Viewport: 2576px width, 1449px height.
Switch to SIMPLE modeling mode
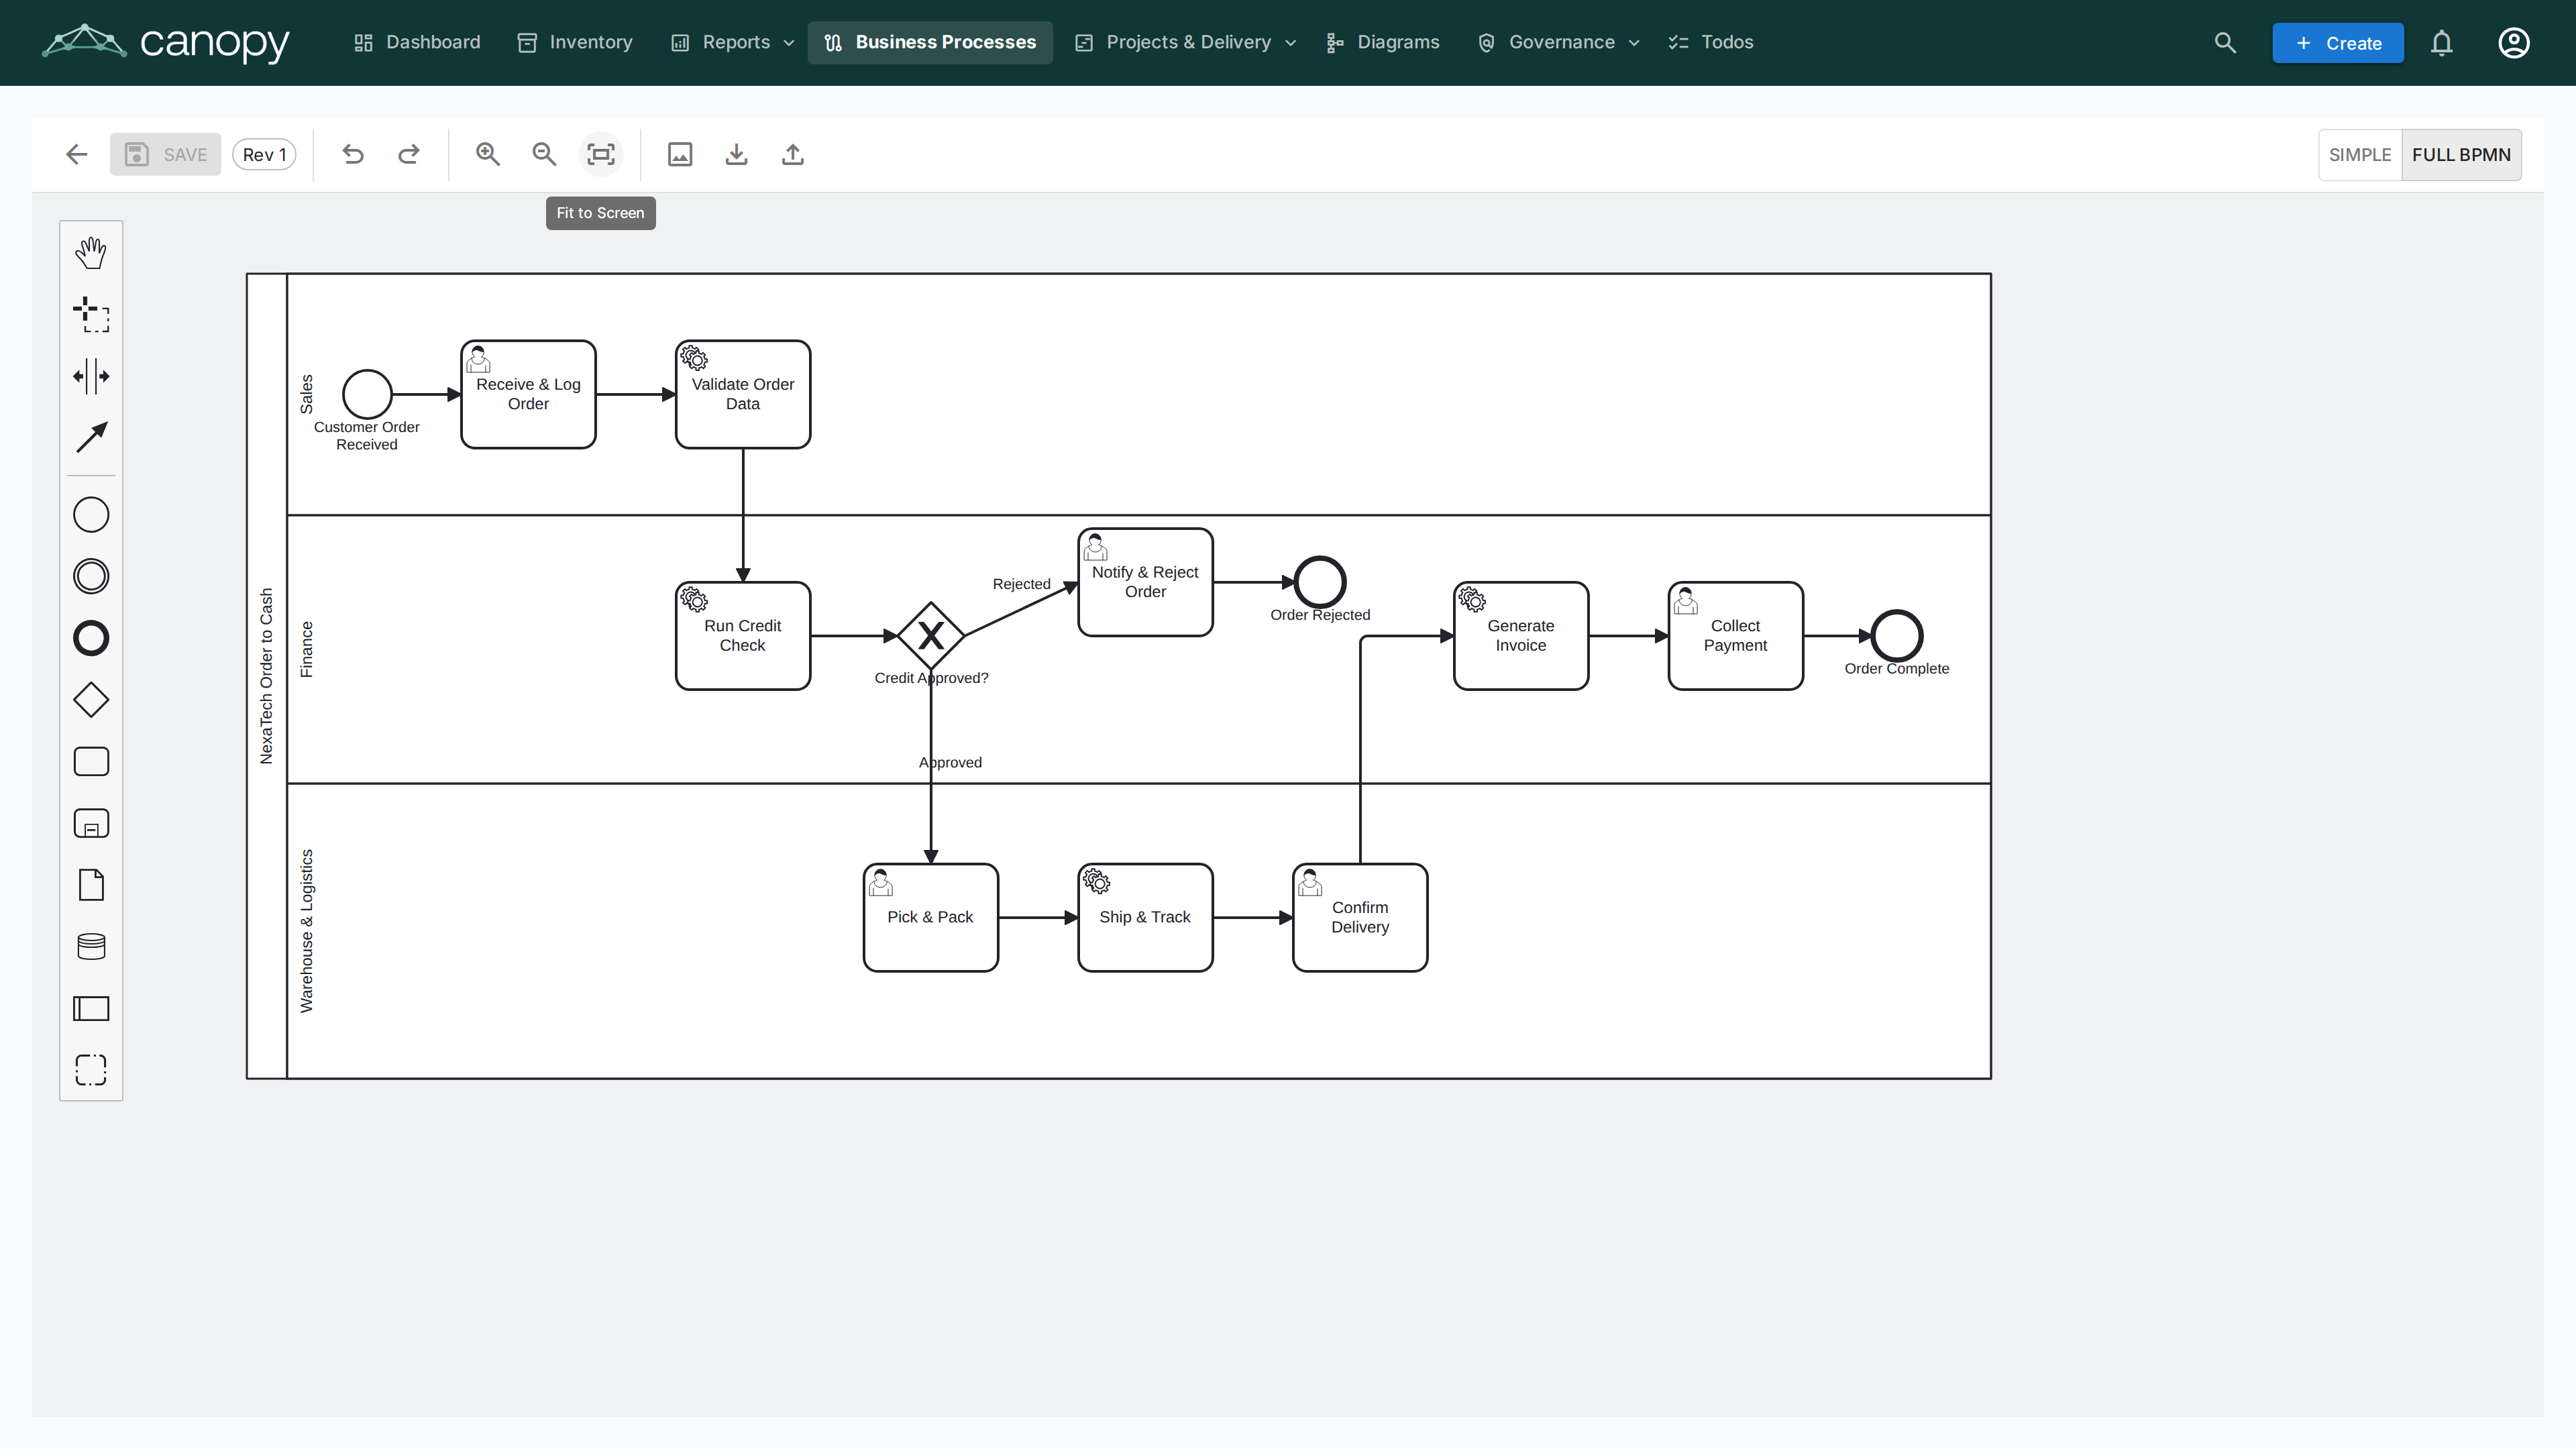point(2360,155)
